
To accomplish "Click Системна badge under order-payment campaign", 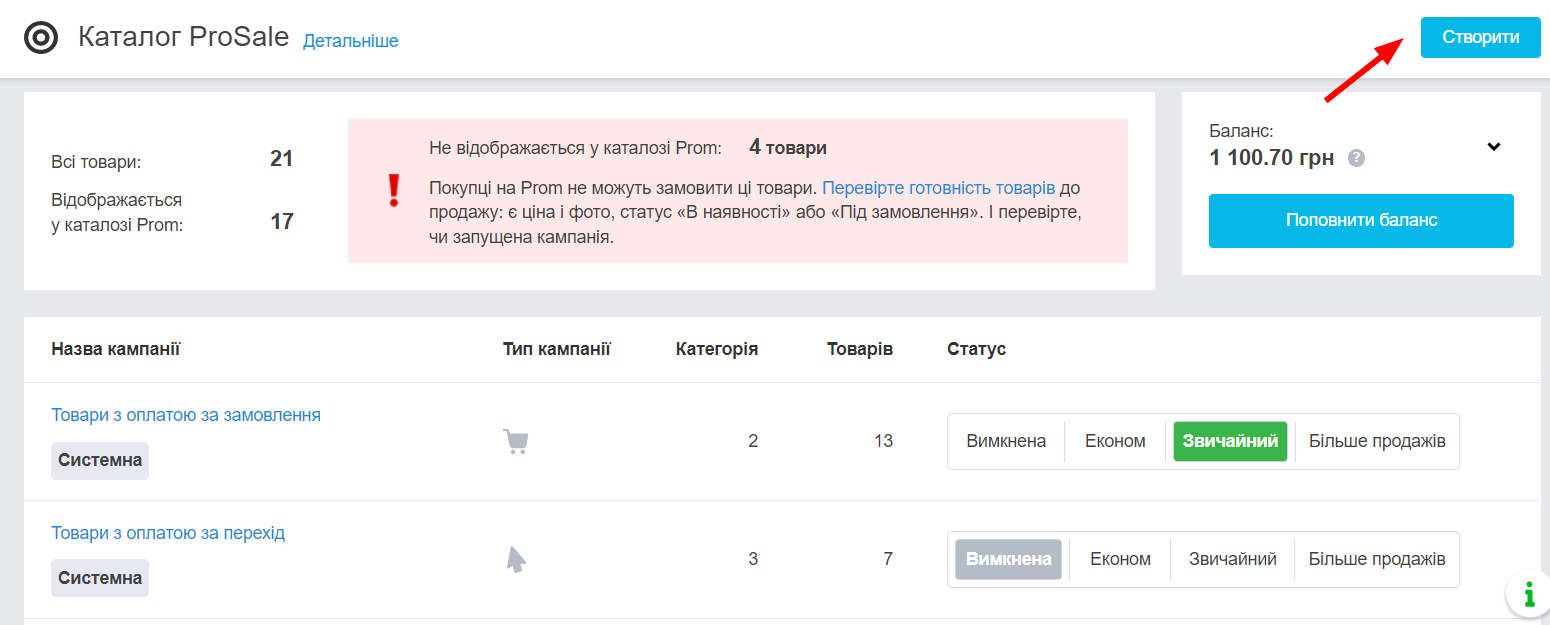I will point(100,461).
